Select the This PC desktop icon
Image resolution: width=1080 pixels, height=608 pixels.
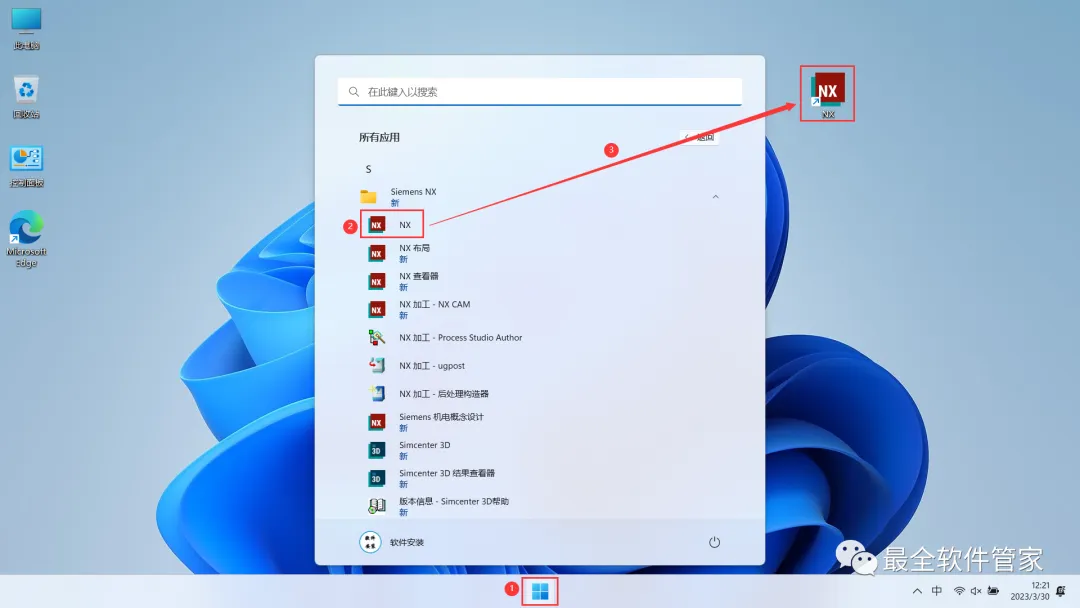(x=26, y=29)
